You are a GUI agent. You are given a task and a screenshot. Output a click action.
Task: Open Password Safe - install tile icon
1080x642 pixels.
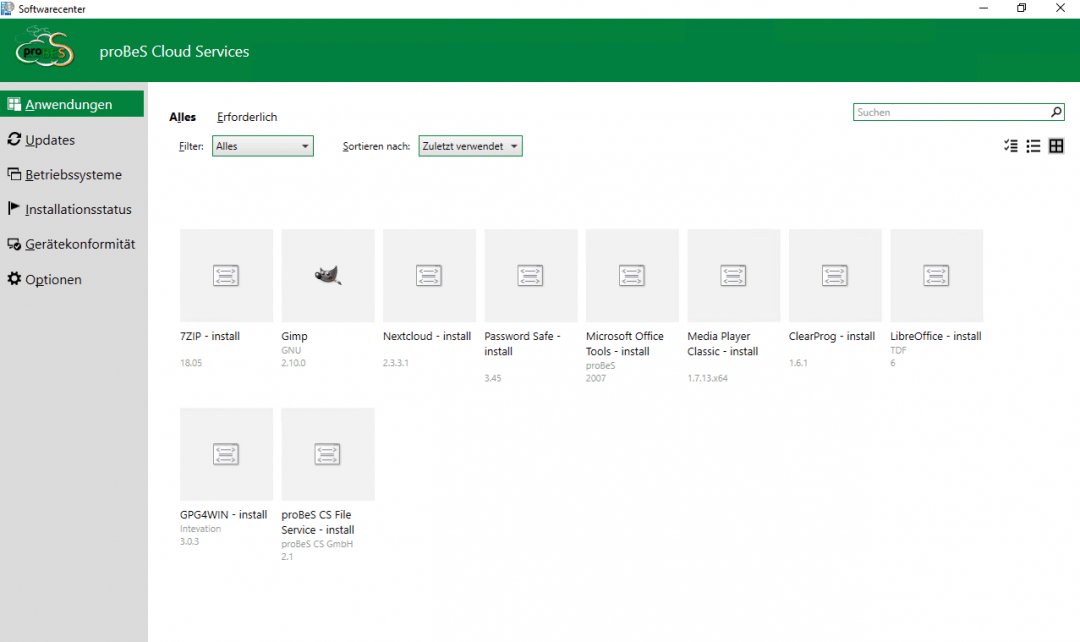(x=530, y=276)
